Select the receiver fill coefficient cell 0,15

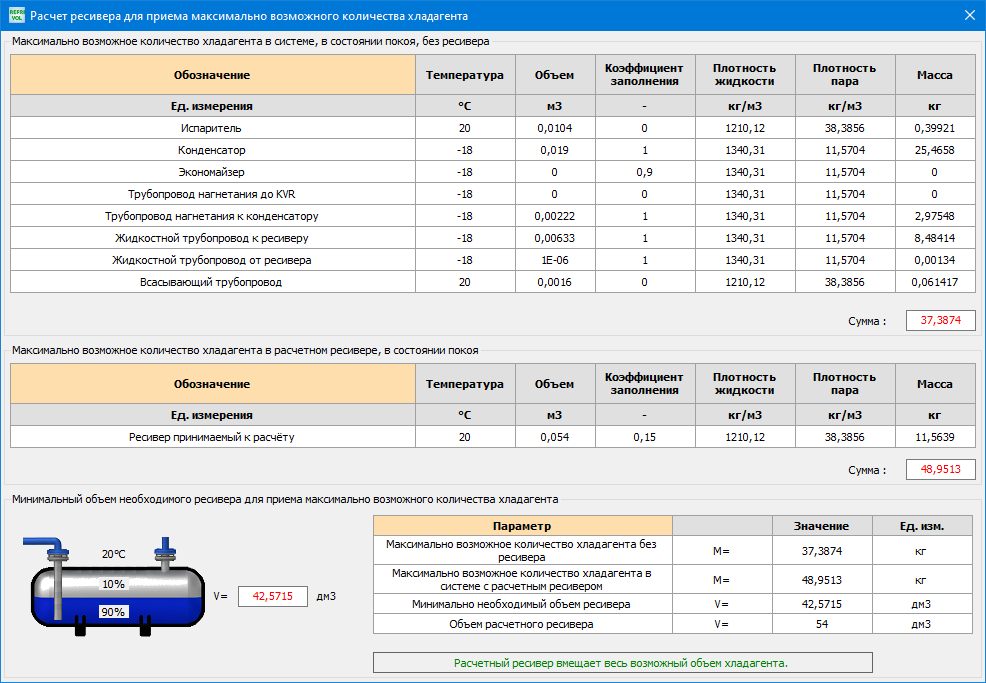[645, 437]
